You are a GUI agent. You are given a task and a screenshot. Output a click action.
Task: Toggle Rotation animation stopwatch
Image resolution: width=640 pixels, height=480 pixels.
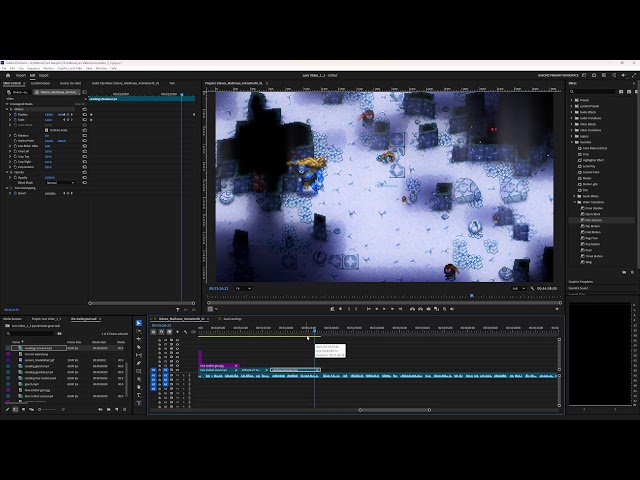15,136
